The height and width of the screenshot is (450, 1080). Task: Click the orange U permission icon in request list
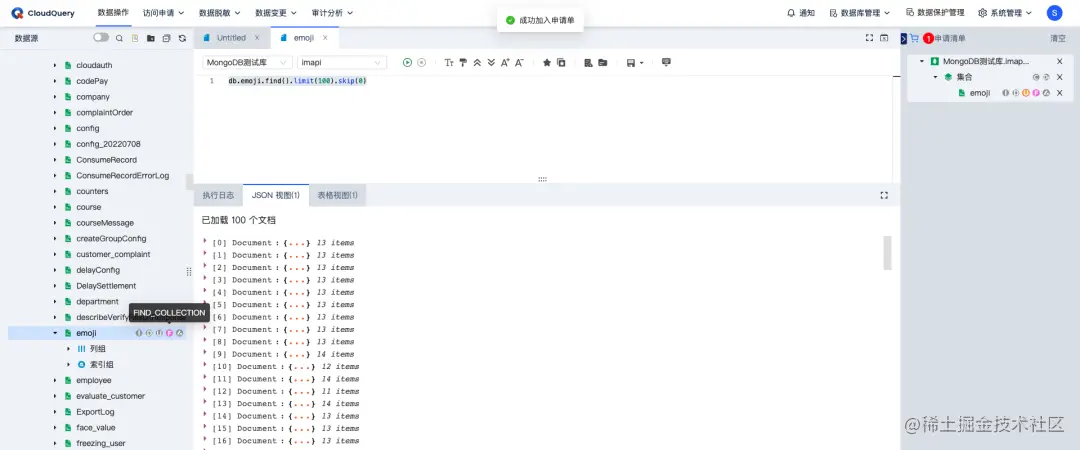click(1026, 93)
